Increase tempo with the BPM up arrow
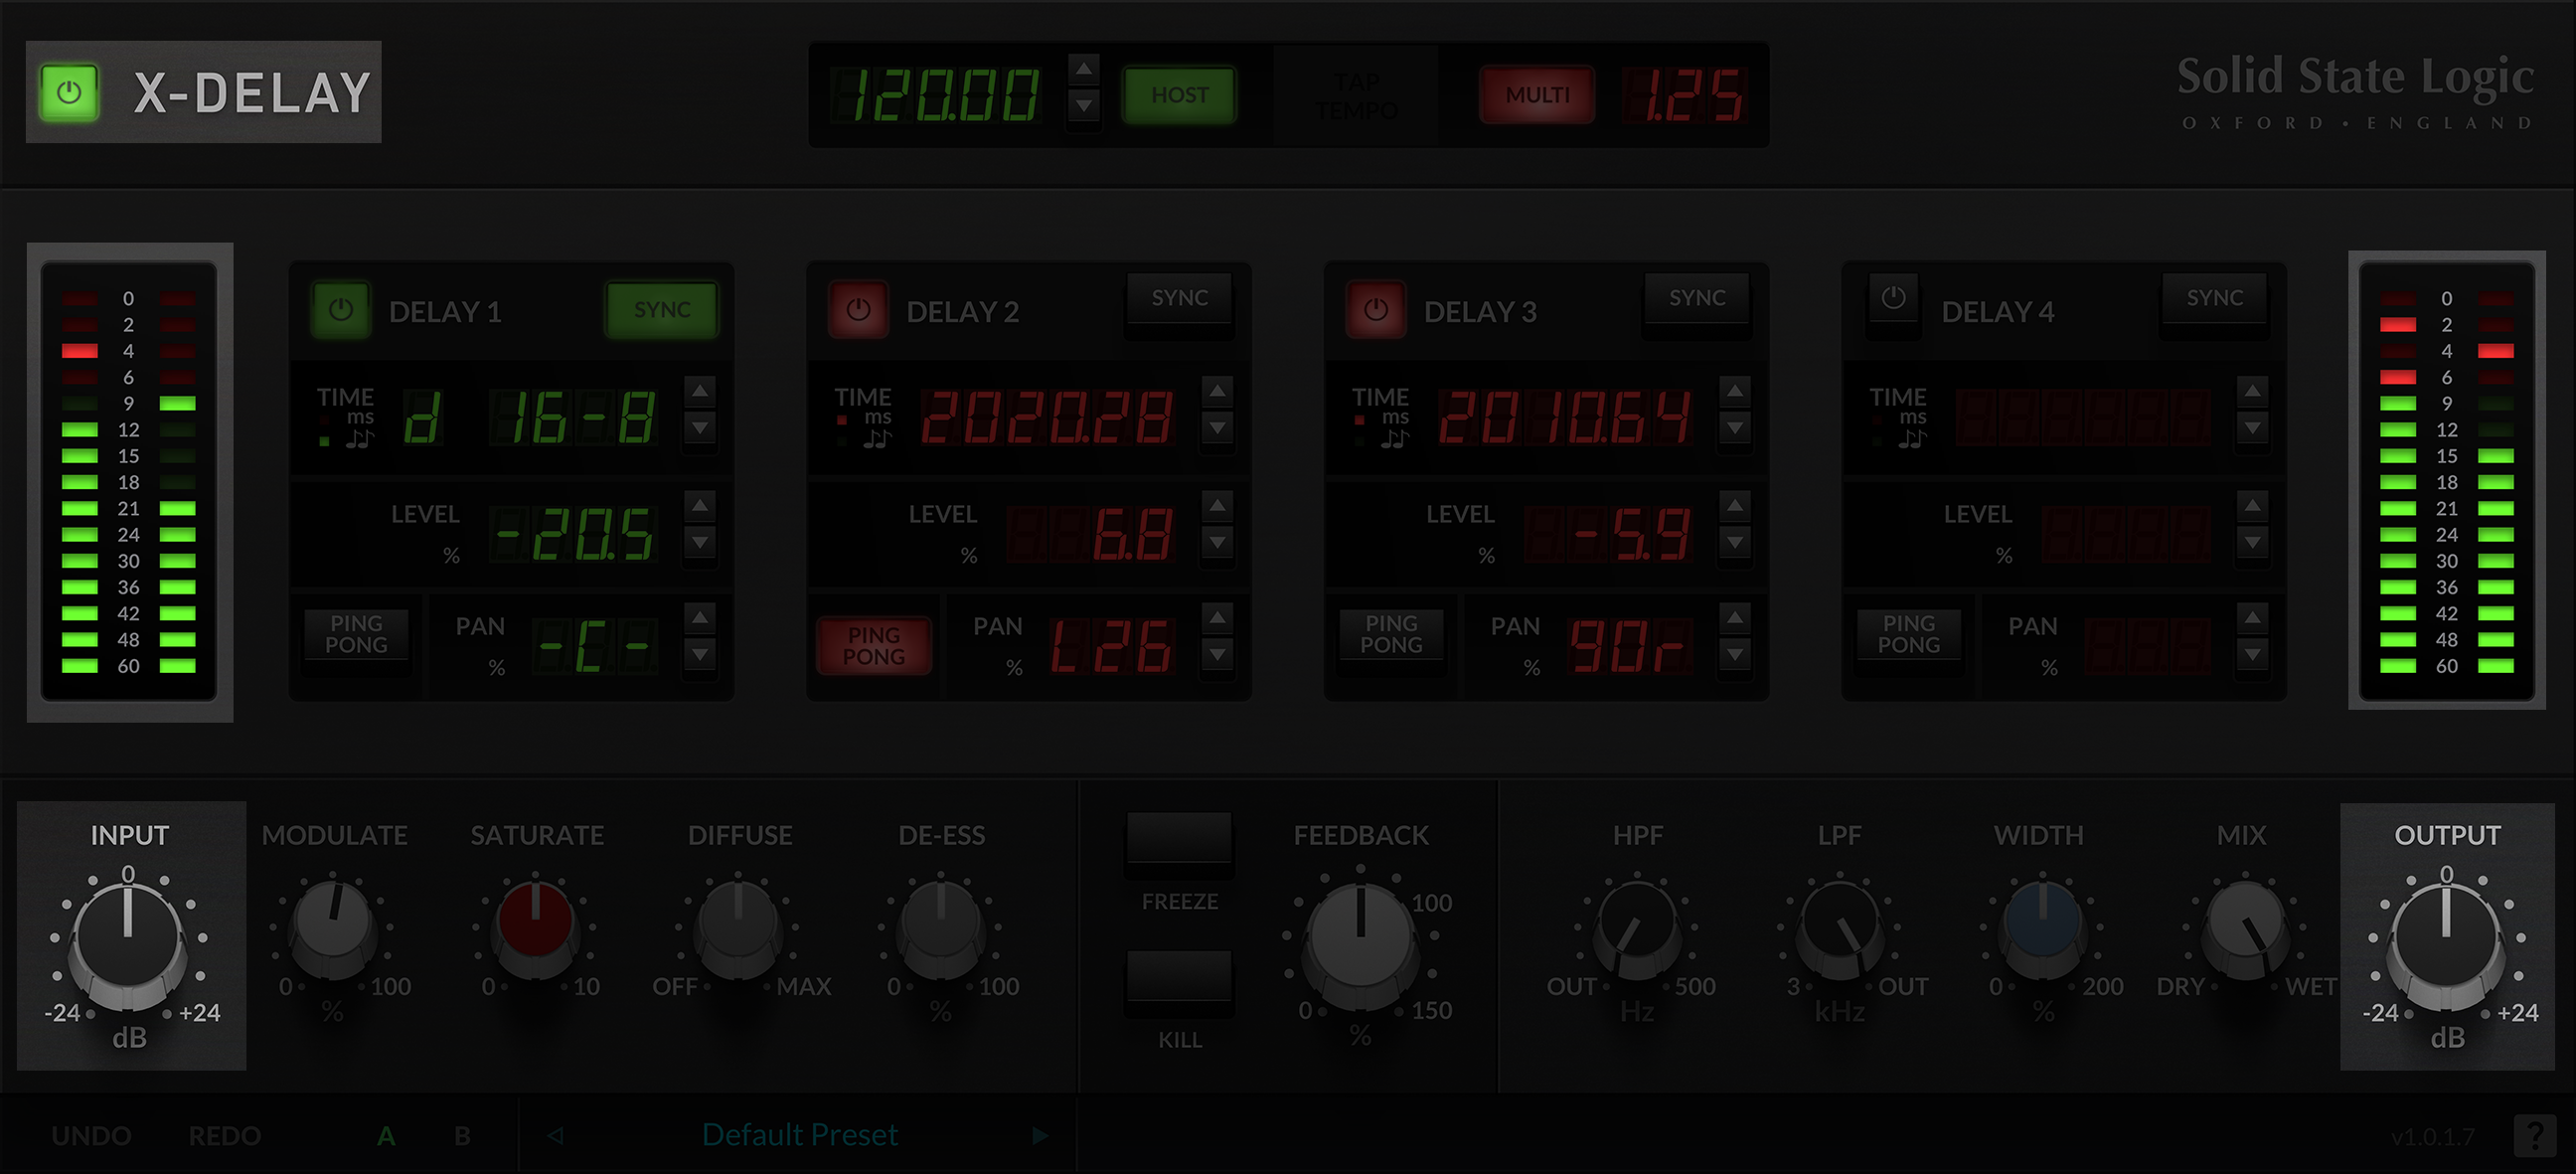 [x=1084, y=69]
